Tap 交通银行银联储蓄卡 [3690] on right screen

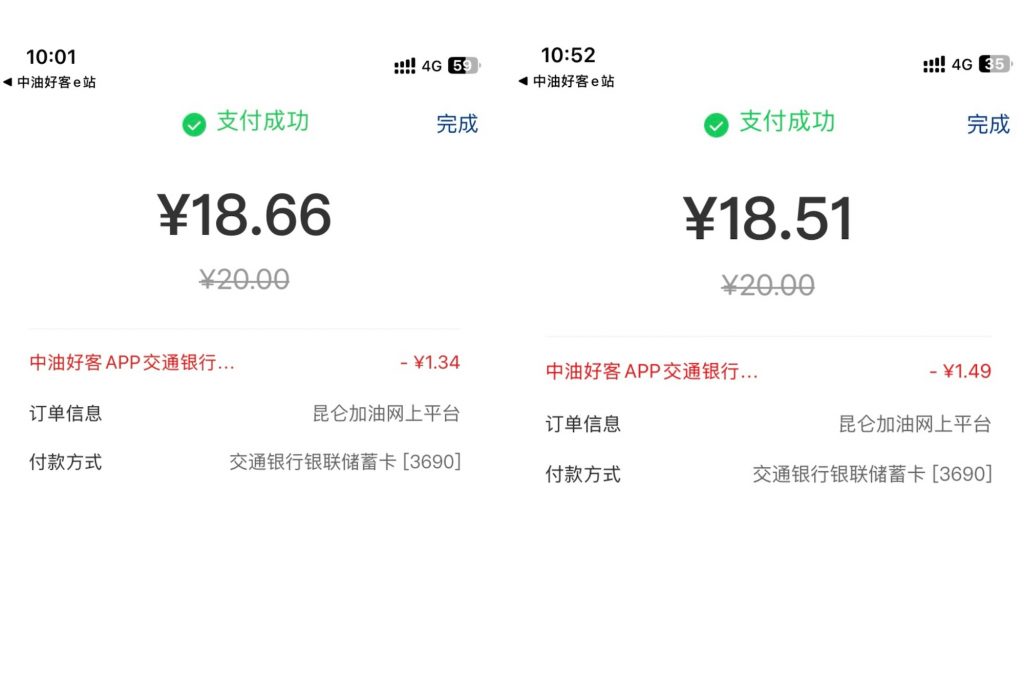click(x=872, y=474)
